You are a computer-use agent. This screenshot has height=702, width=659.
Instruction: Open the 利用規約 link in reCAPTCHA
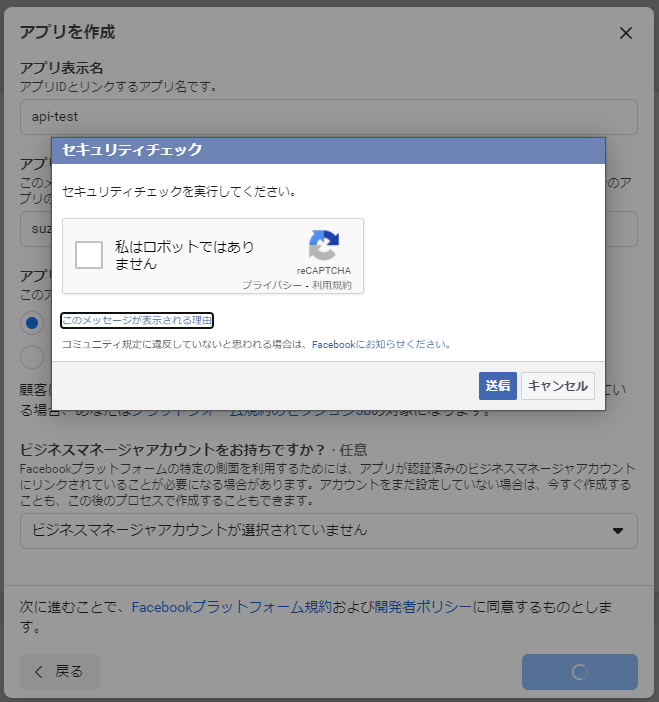(x=332, y=285)
